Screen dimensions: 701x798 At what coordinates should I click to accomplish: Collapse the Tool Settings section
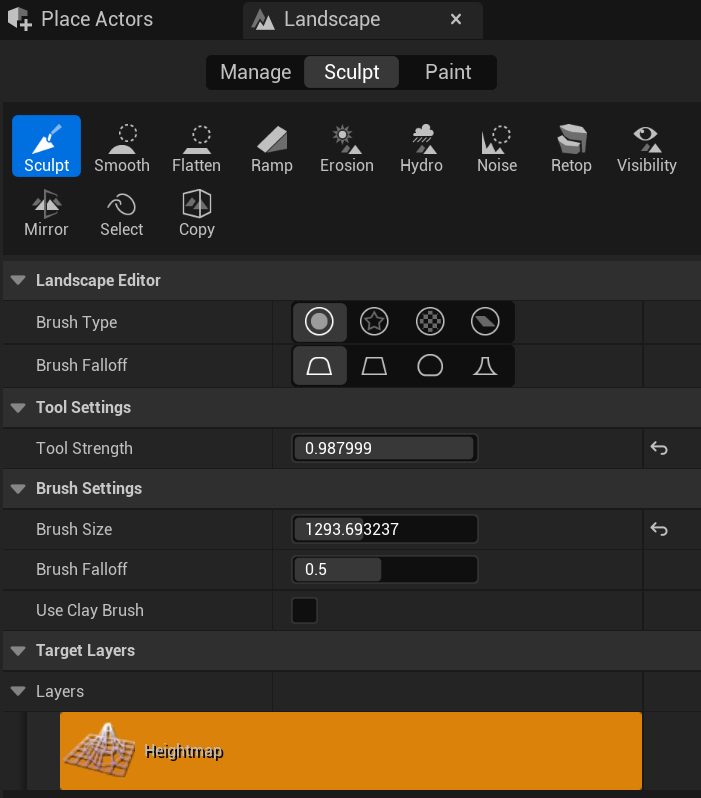[x=18, y=408]
